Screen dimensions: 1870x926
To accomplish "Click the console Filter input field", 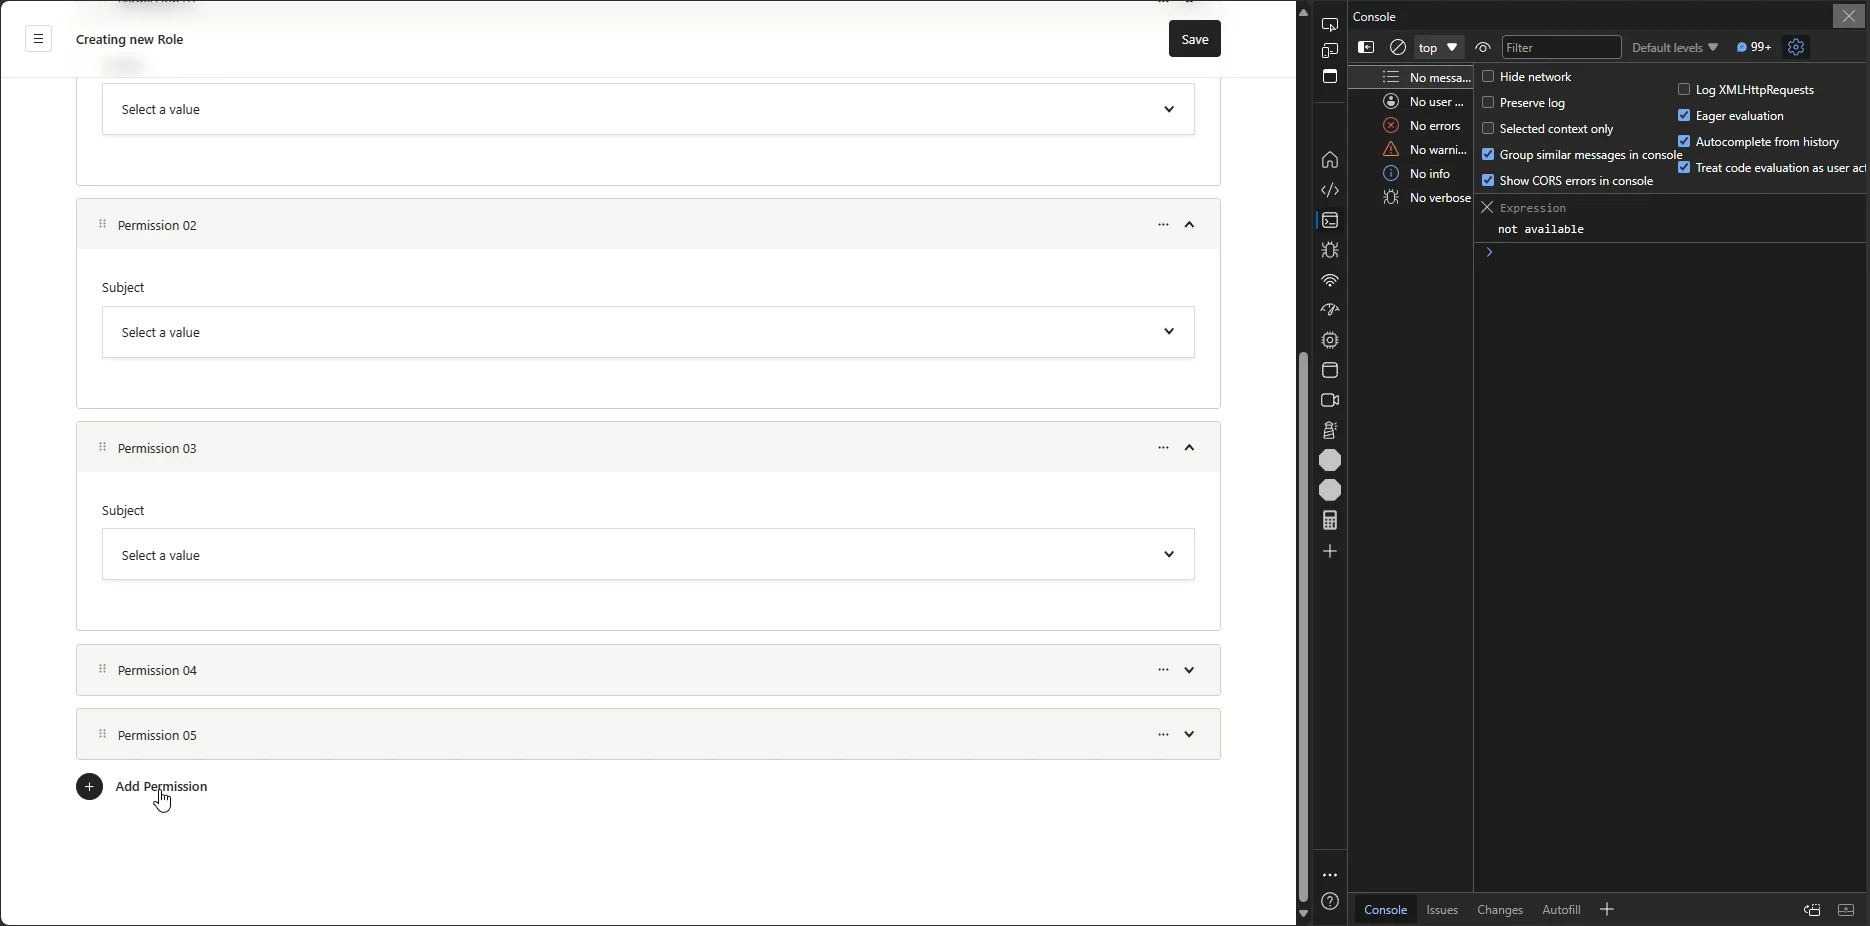I will click(x=1561, y=47).
